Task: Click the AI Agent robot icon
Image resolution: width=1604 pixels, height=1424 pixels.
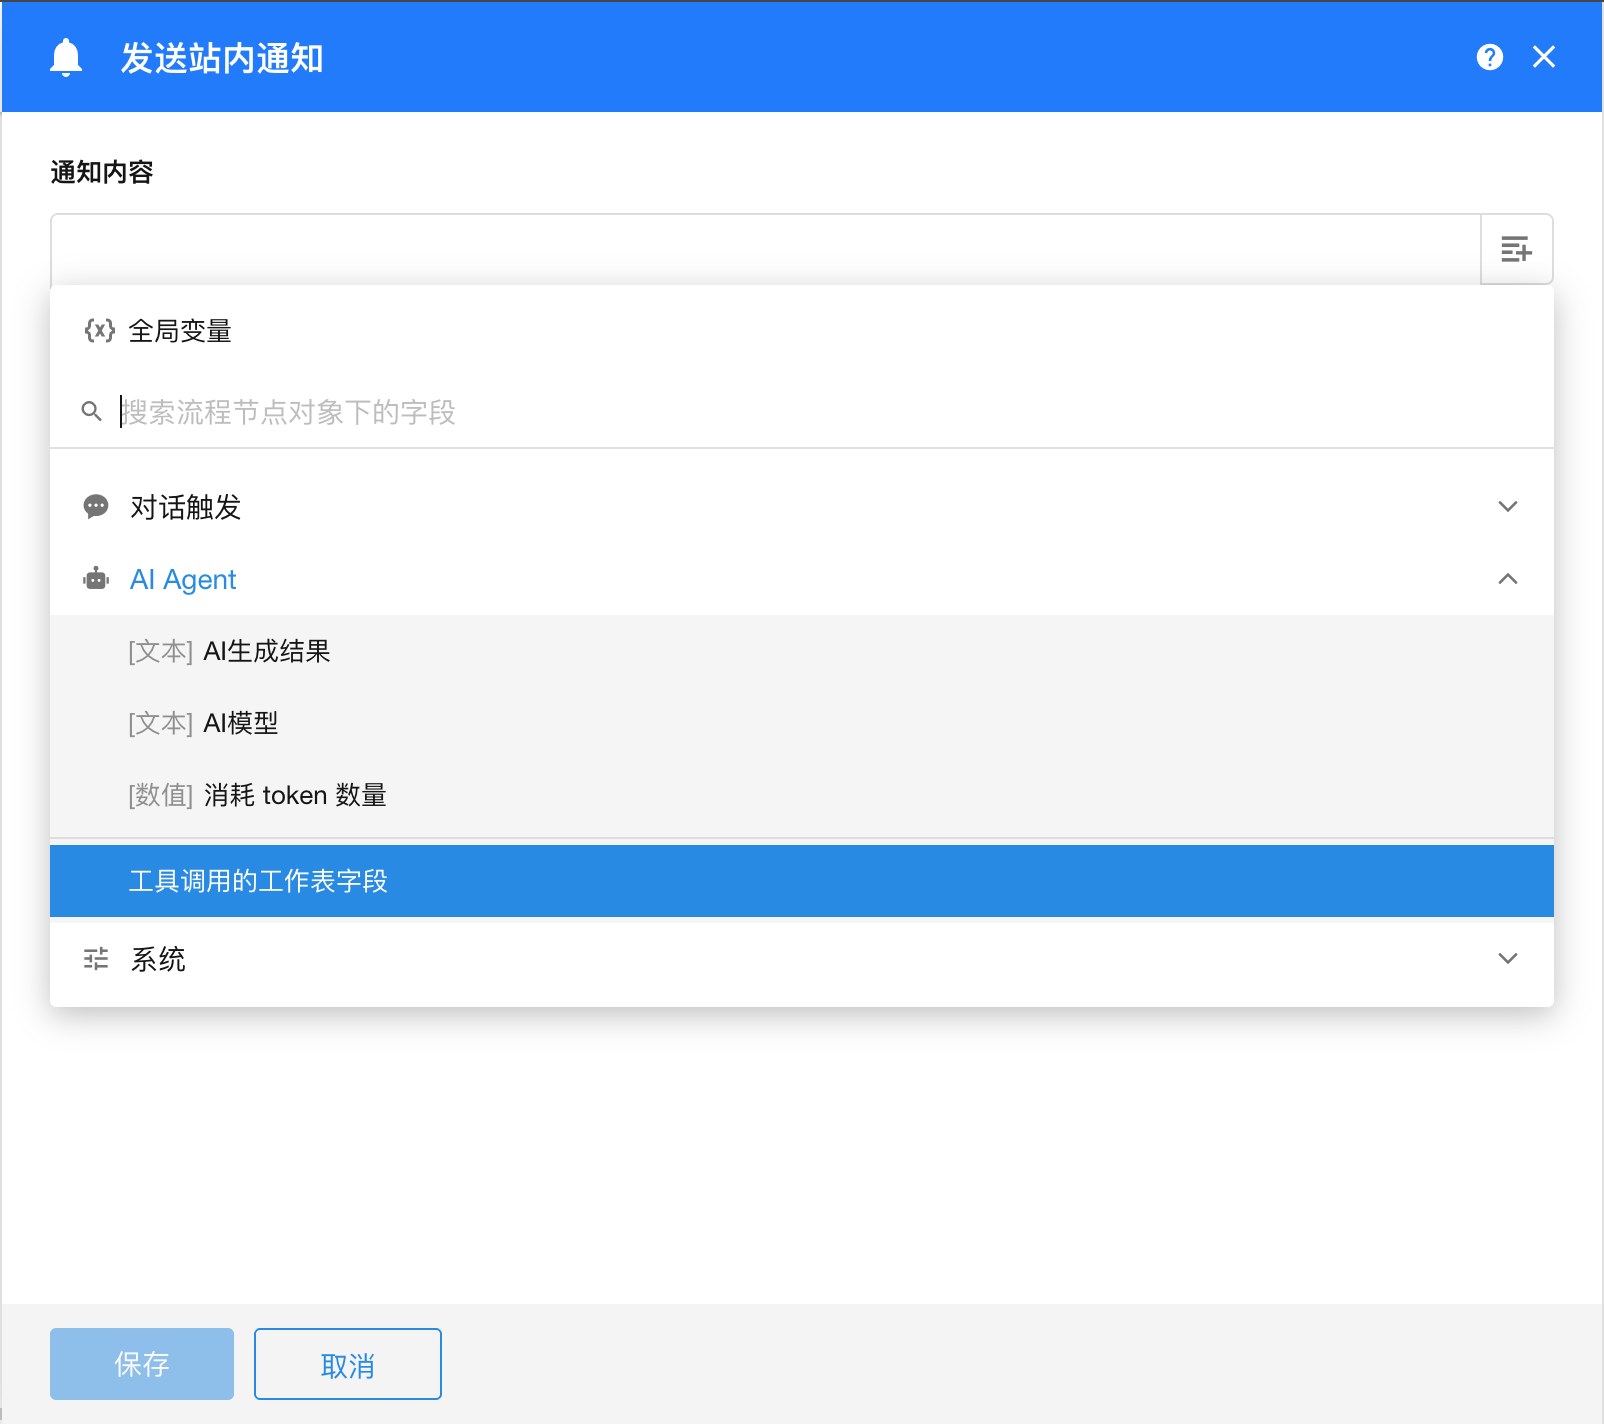Action: (96, 579)
